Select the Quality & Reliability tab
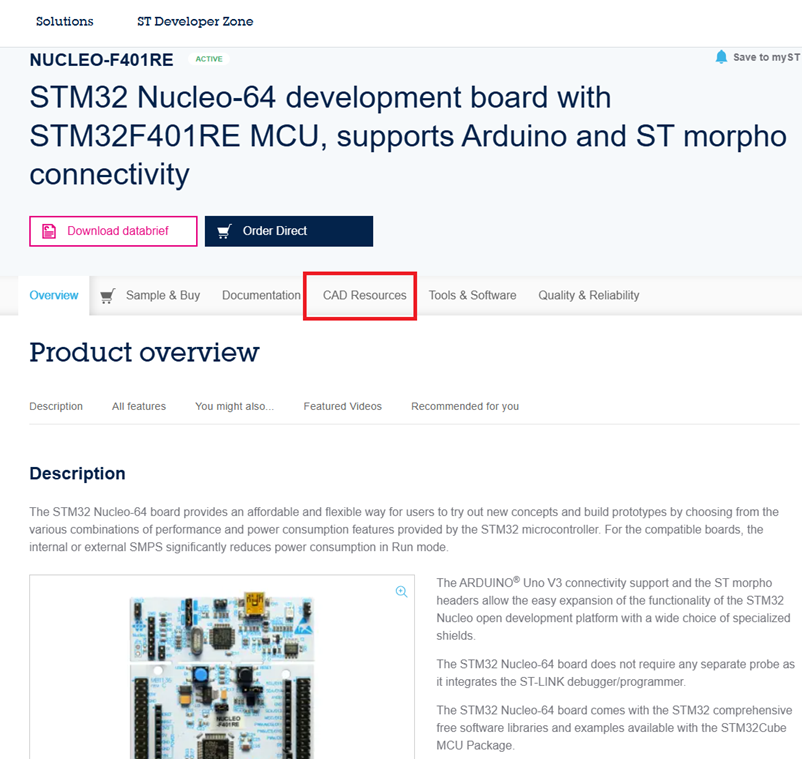Screen dimensions: 802x759 tap(589, 296)
